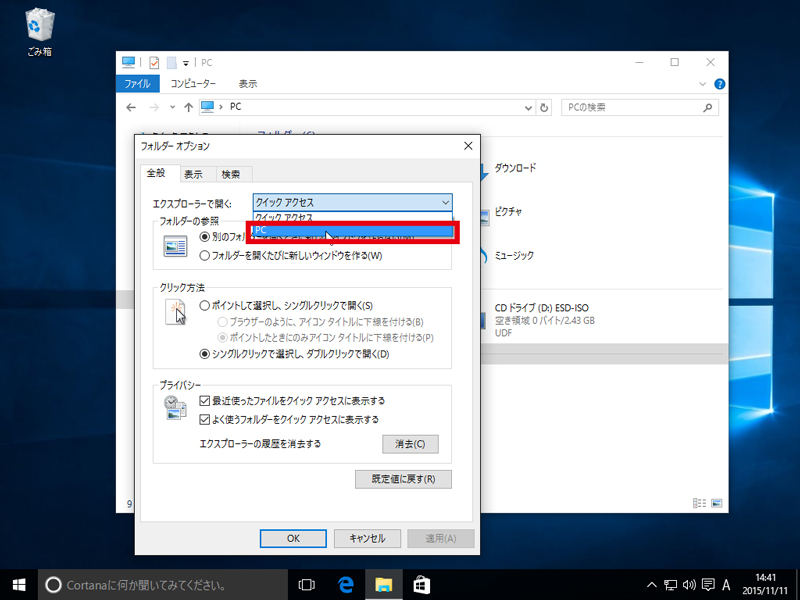800x600 pixels.
Task: Open the コンピューター ribbon tab
Action: tap(193, 84)
